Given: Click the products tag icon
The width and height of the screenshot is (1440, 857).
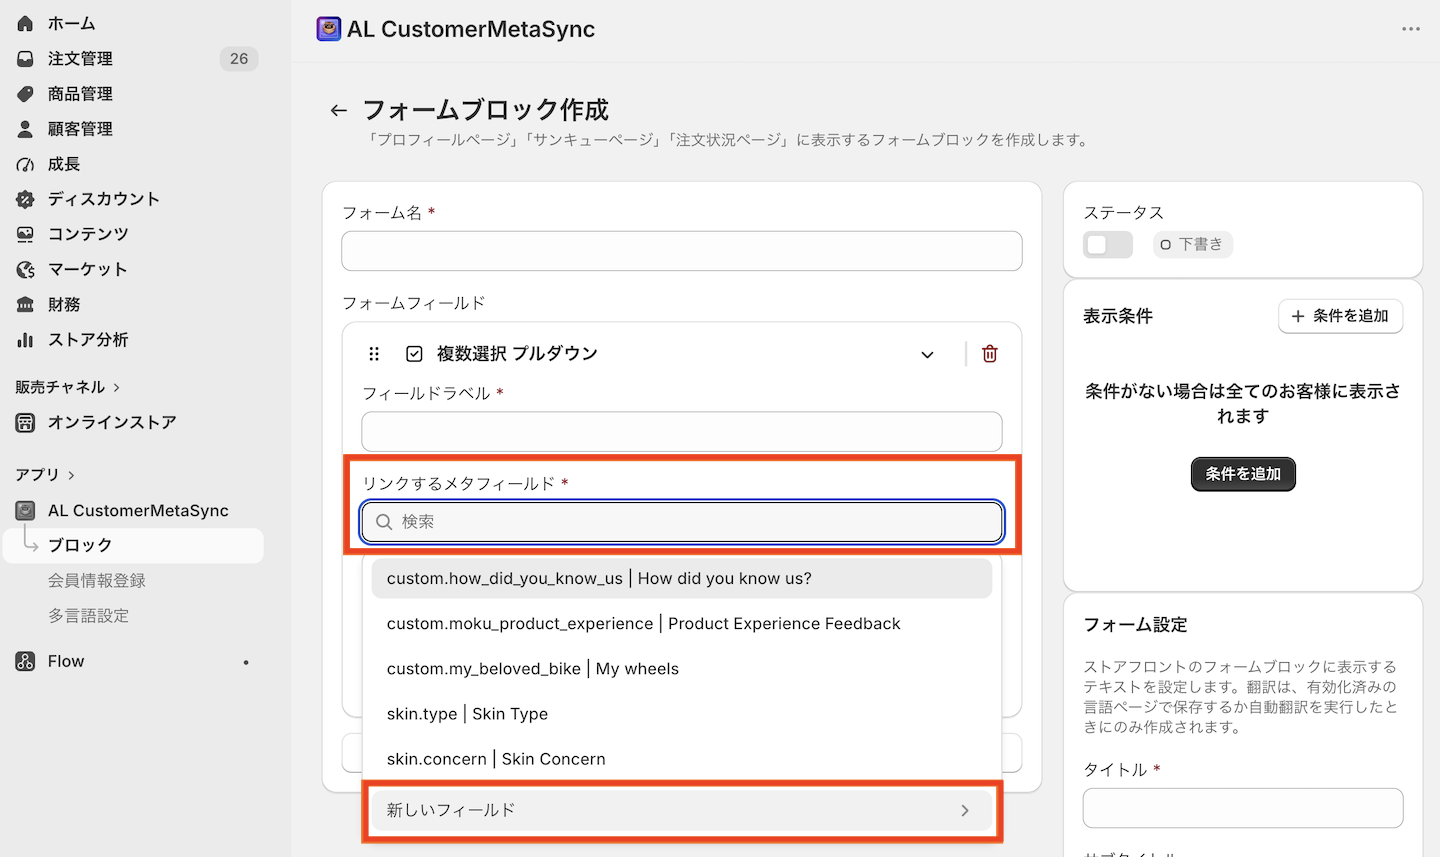Looking at the screenshot, I should 25,94.
